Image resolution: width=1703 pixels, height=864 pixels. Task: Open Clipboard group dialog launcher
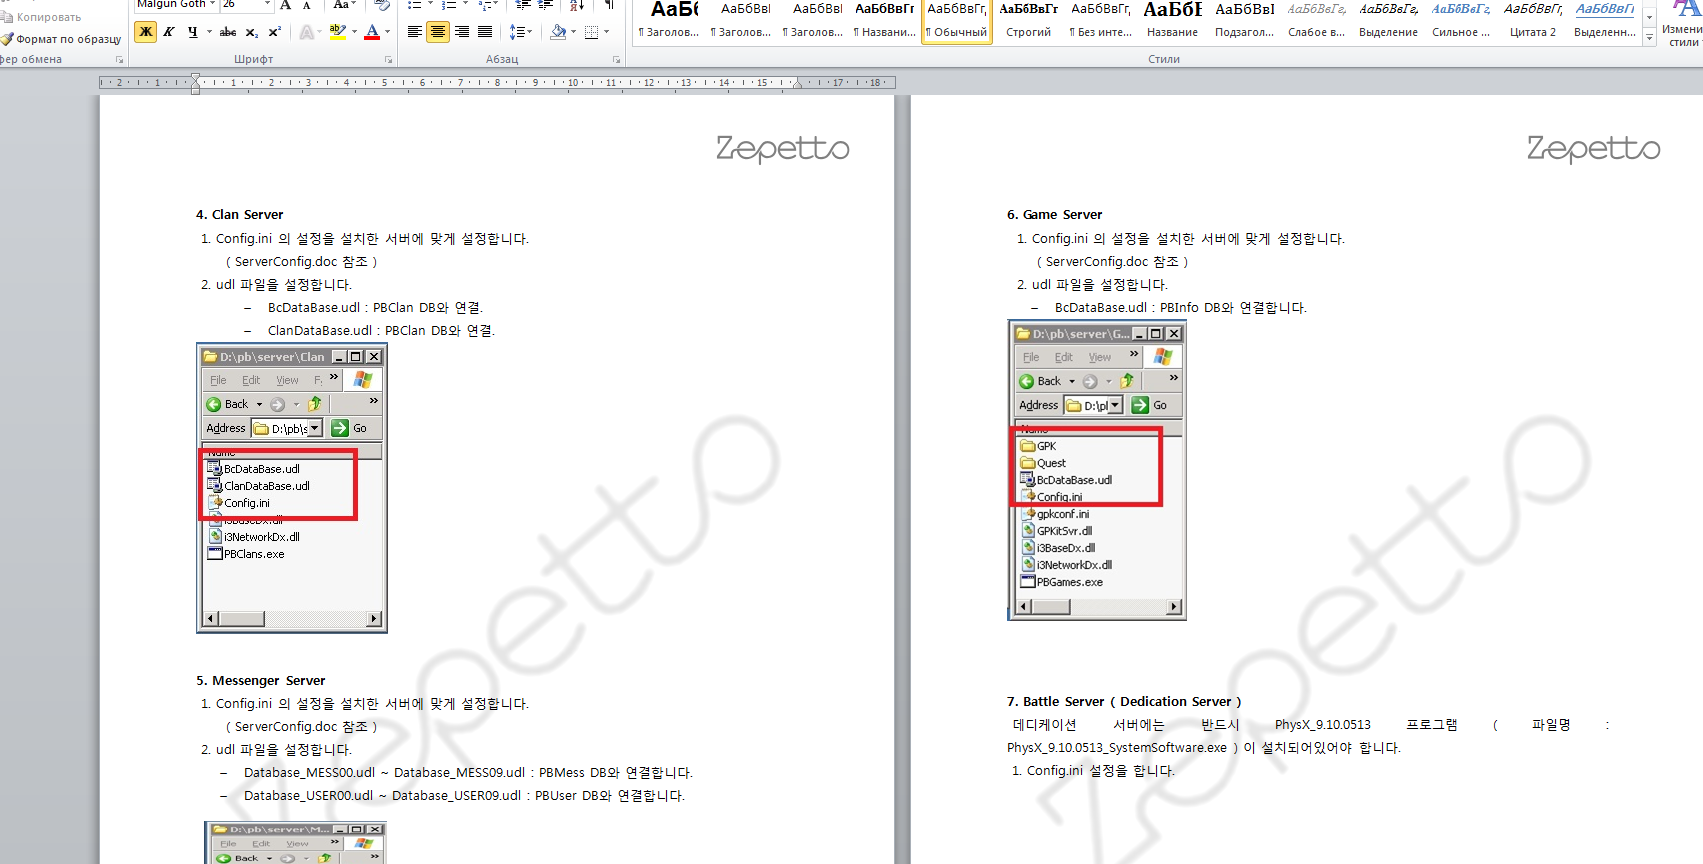pyautogui.click(x=120, y=60)
